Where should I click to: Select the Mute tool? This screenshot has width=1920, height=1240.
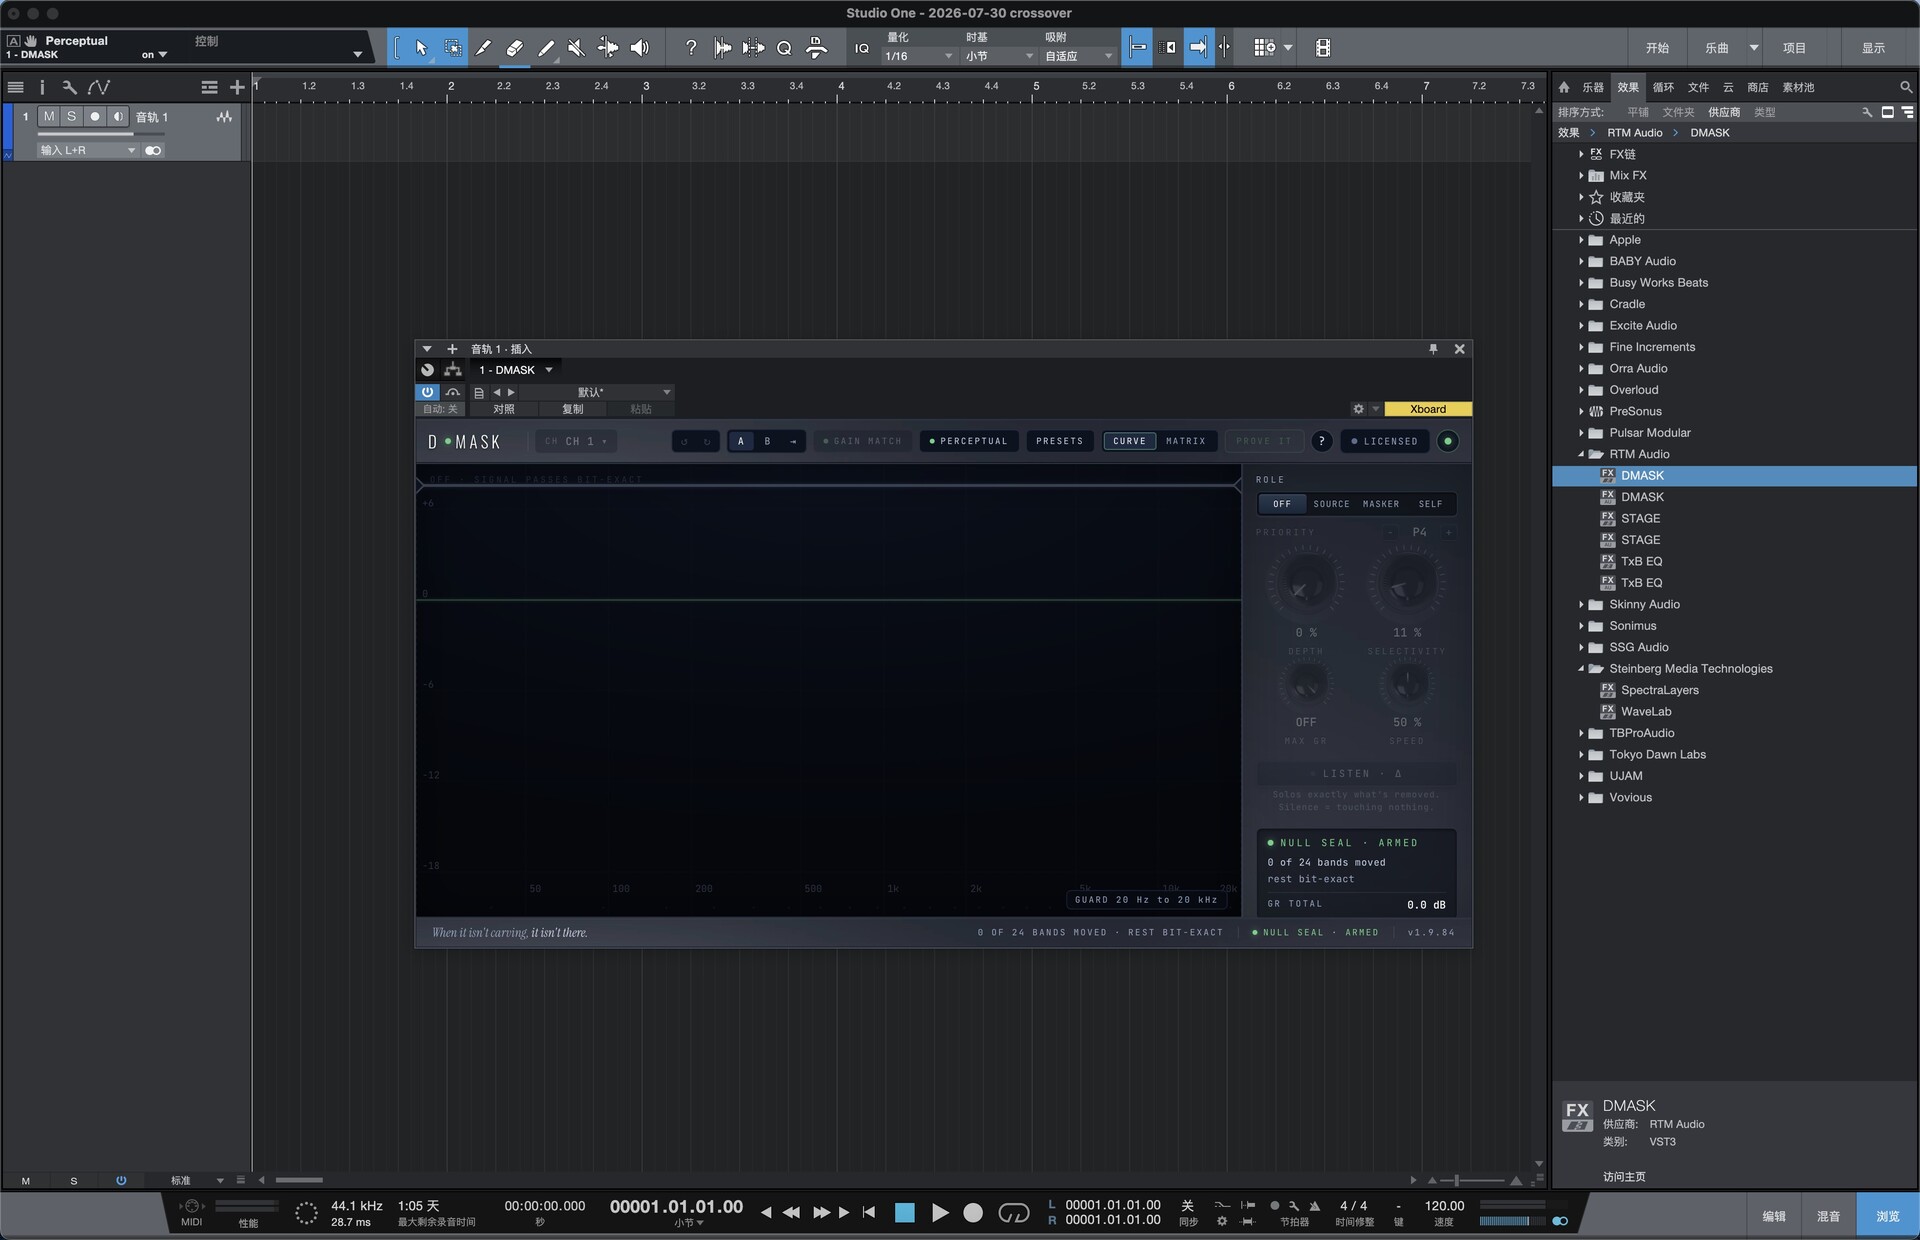click(x=577, y=47)
